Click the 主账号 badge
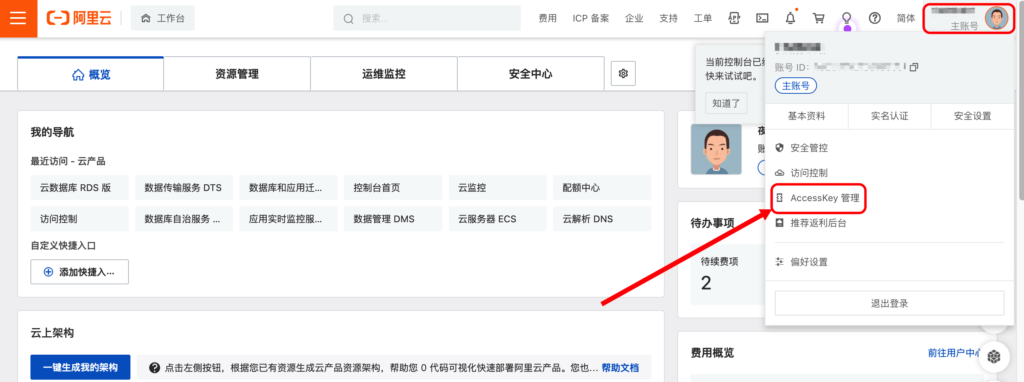Viewport: 1024px width, 382px height. pyautogui.click(x=795, y=86)
